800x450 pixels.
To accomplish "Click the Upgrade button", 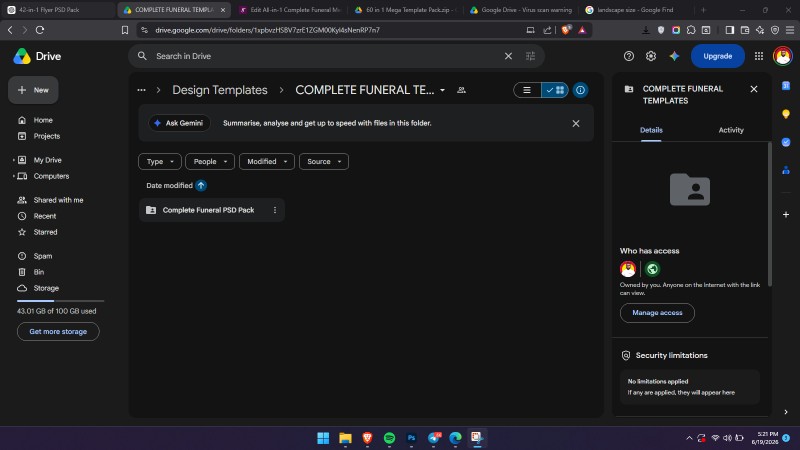I will pyautogui.click(x=717, y=56).
